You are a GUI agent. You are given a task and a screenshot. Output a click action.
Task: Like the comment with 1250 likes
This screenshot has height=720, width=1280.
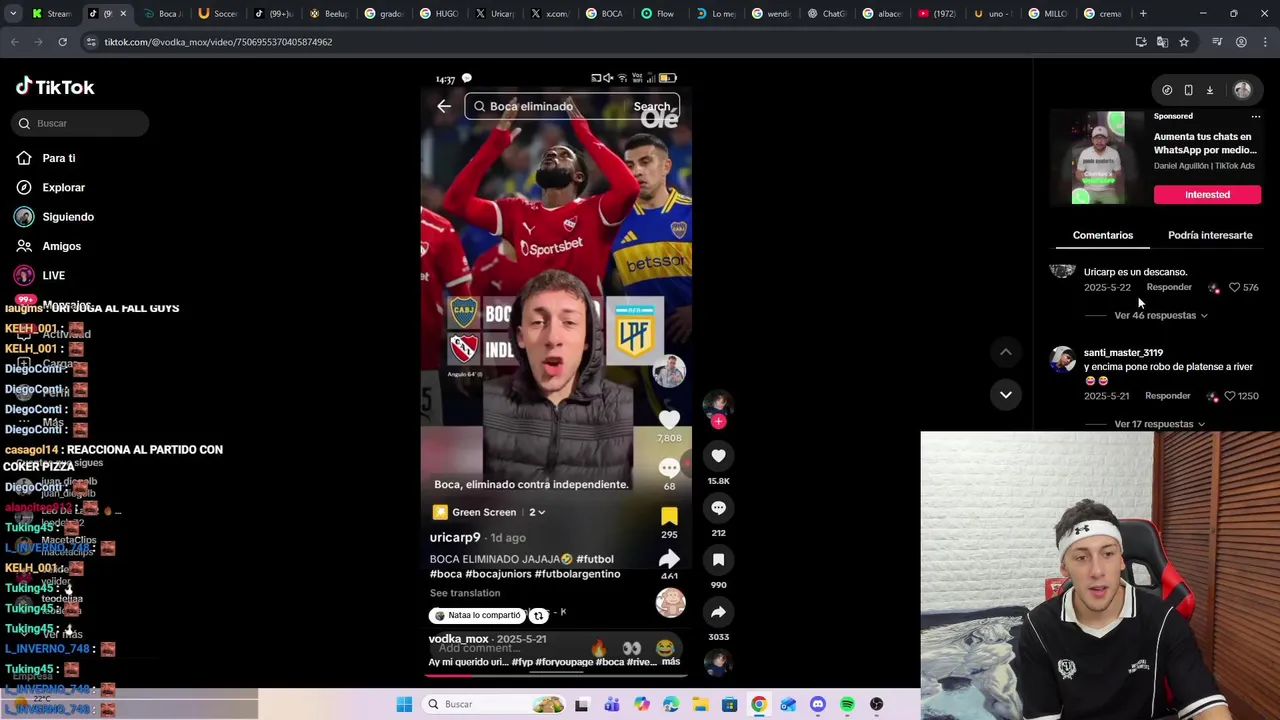[1229, 396]
